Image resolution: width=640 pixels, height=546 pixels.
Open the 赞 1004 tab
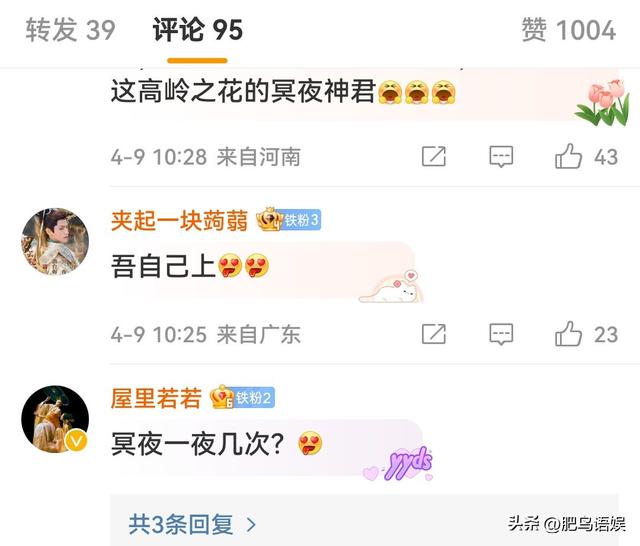[569, 30]
